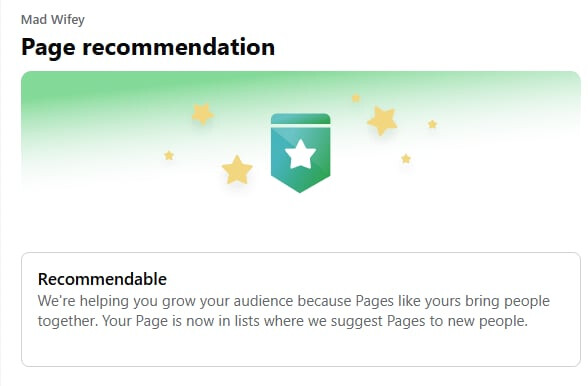Click the dark green top band of badge
The image size is (588, 386).
[x=300, y=119]
